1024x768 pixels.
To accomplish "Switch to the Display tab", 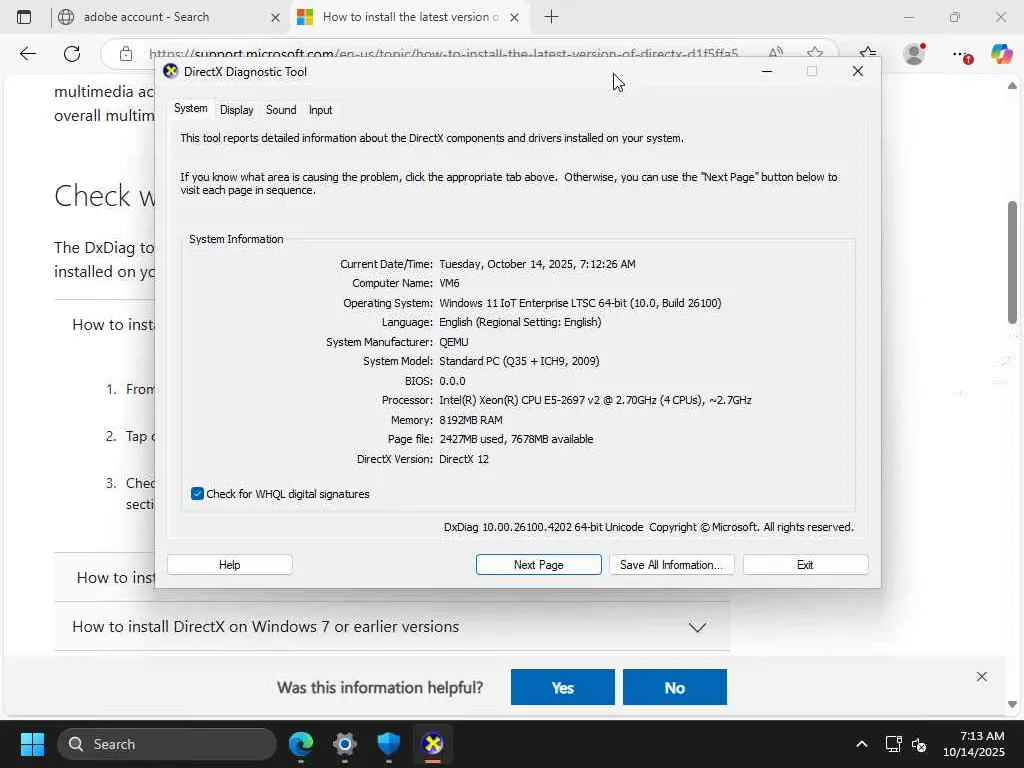I will [236, 110].
